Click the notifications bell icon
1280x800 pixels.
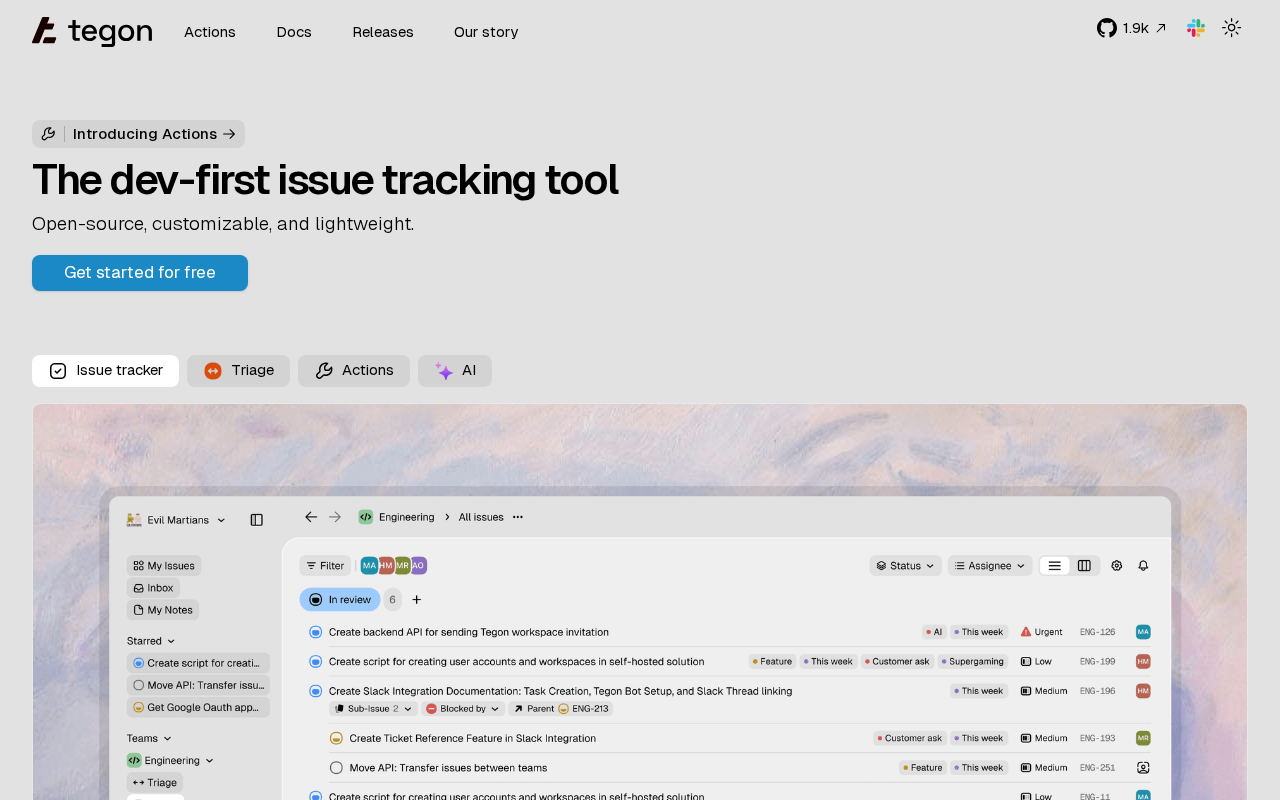click(1143, 566)
